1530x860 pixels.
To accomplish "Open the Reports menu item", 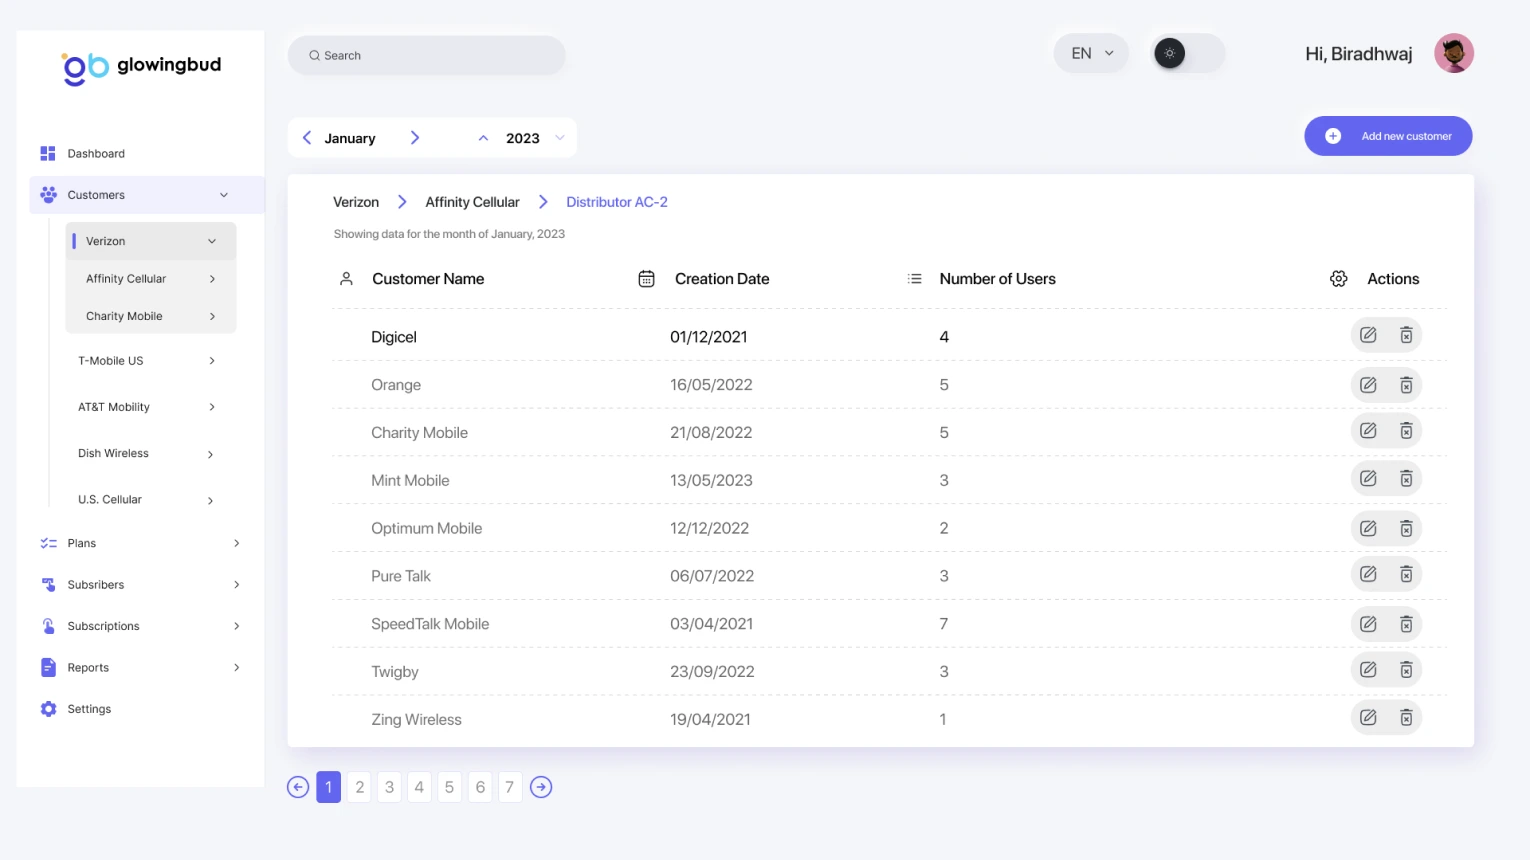I will pyautogui.click(x=140, y=667).
